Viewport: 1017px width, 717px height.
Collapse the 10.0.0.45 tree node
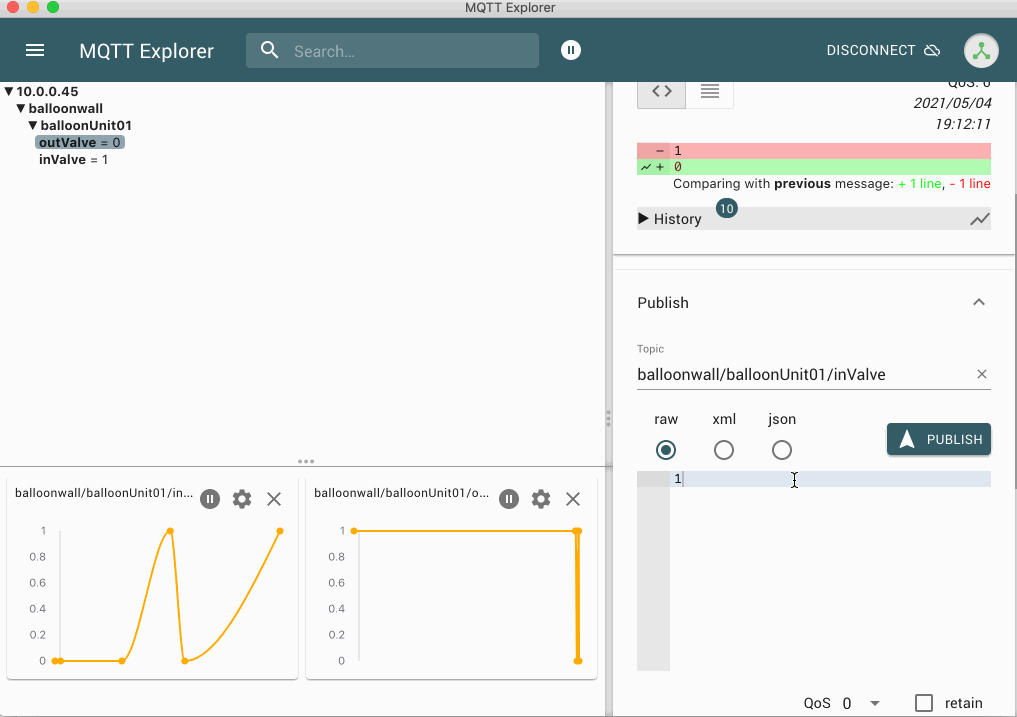tap(9, 91)
